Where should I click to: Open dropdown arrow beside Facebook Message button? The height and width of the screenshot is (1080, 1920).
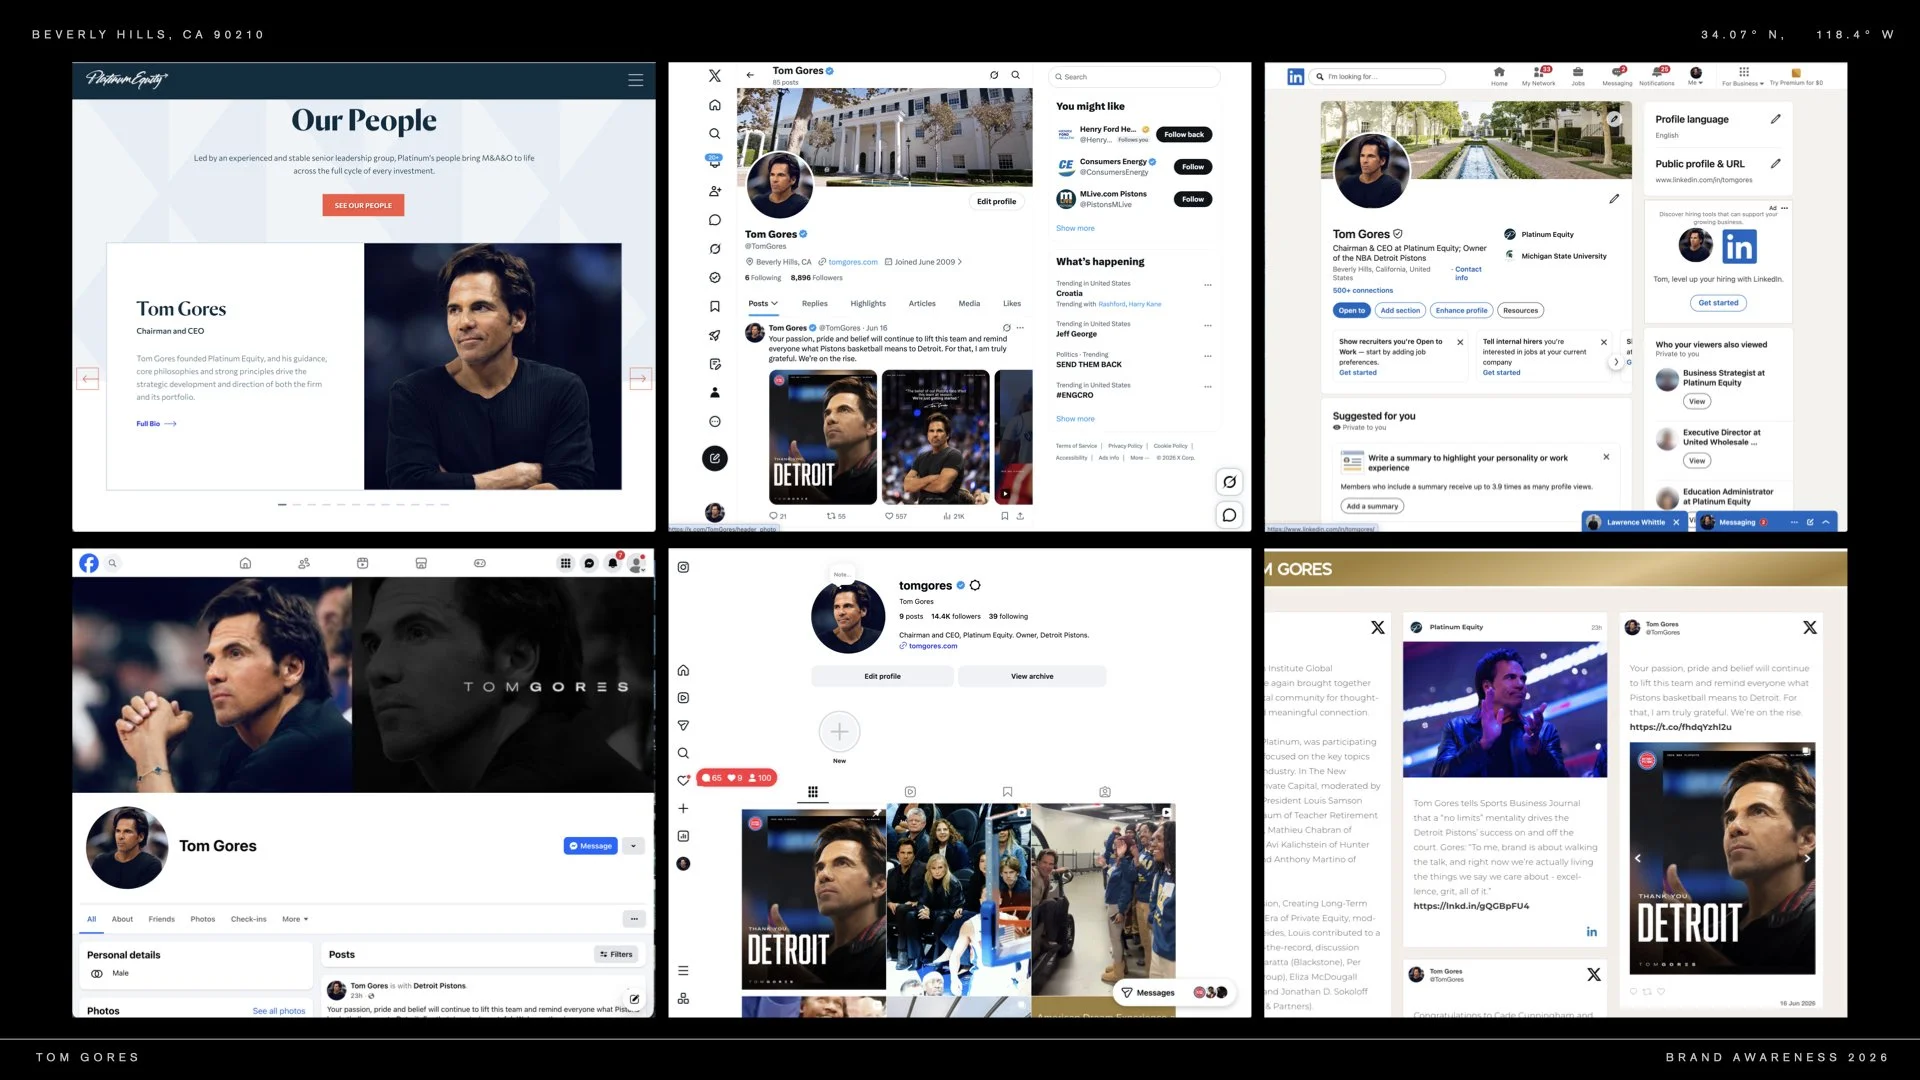633,846
